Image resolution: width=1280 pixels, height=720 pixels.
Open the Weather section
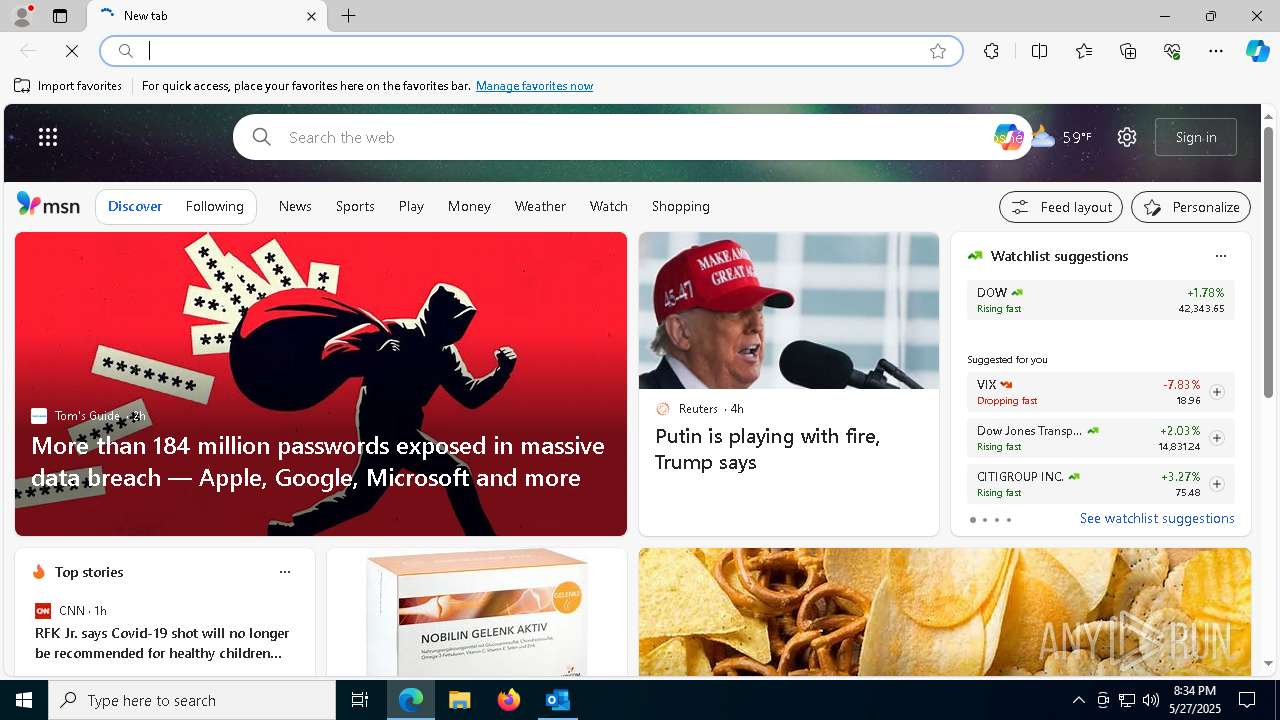[x=540, y=206]
